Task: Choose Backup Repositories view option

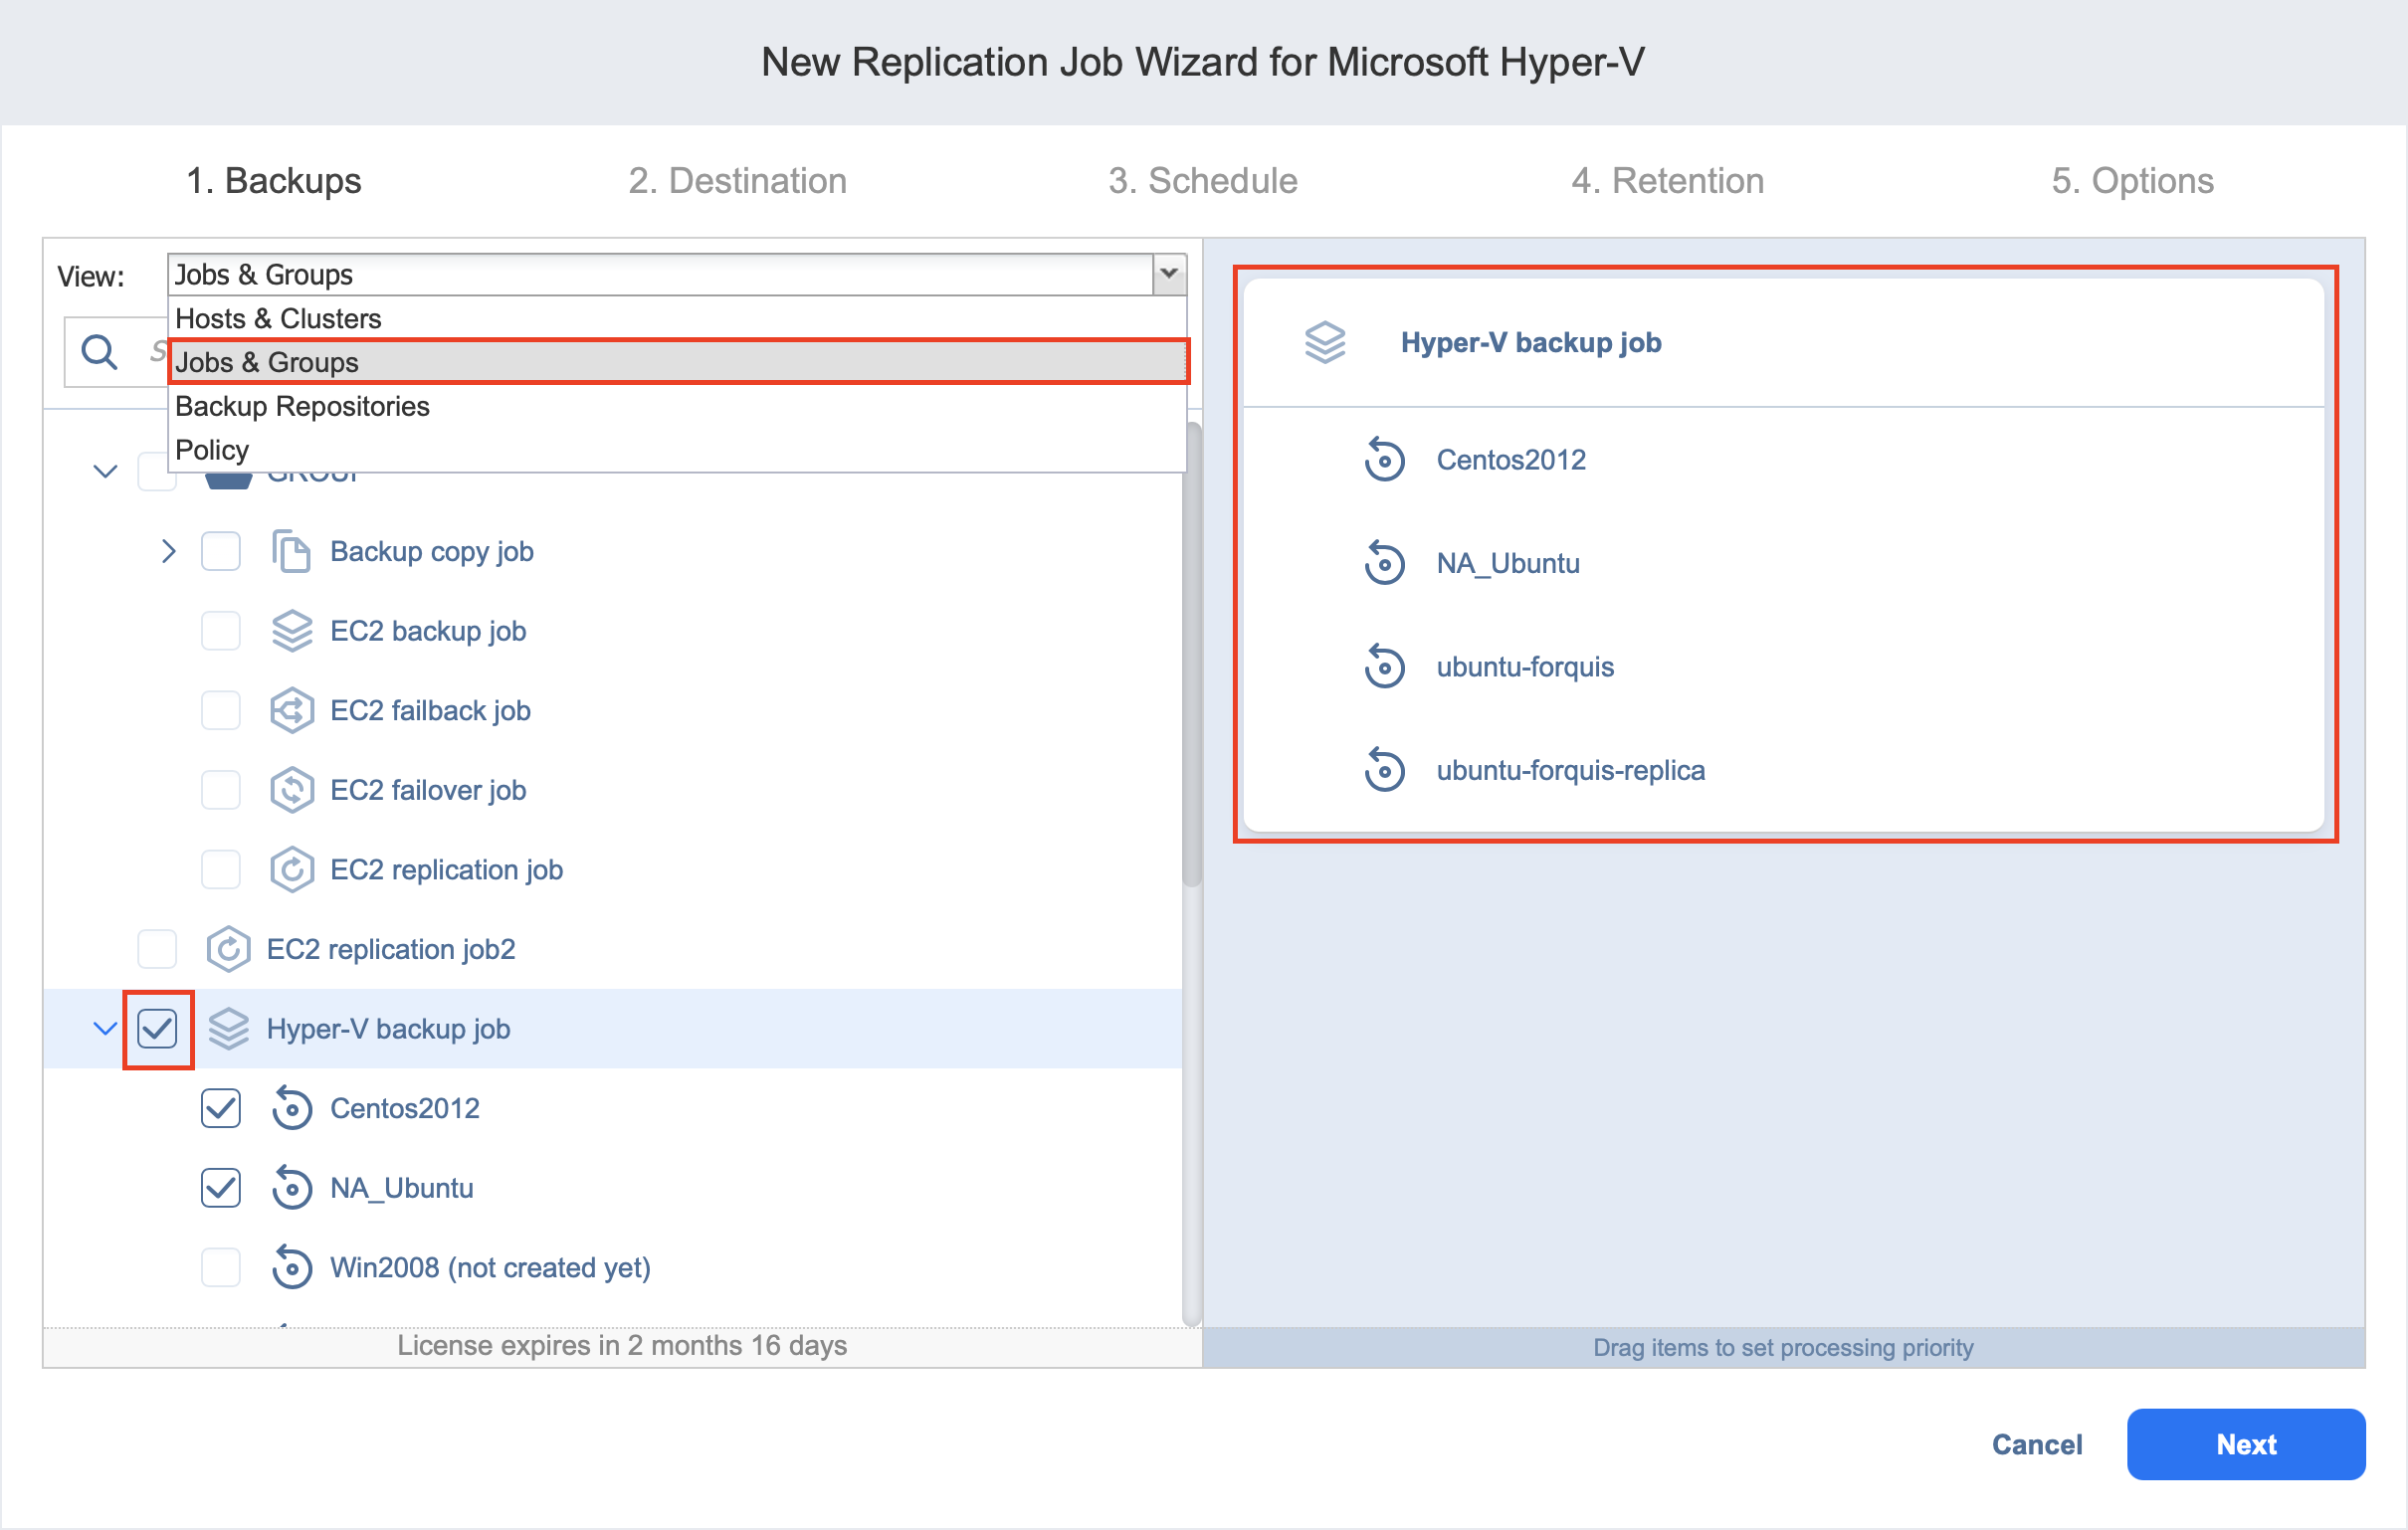Action: pos(302,406)
